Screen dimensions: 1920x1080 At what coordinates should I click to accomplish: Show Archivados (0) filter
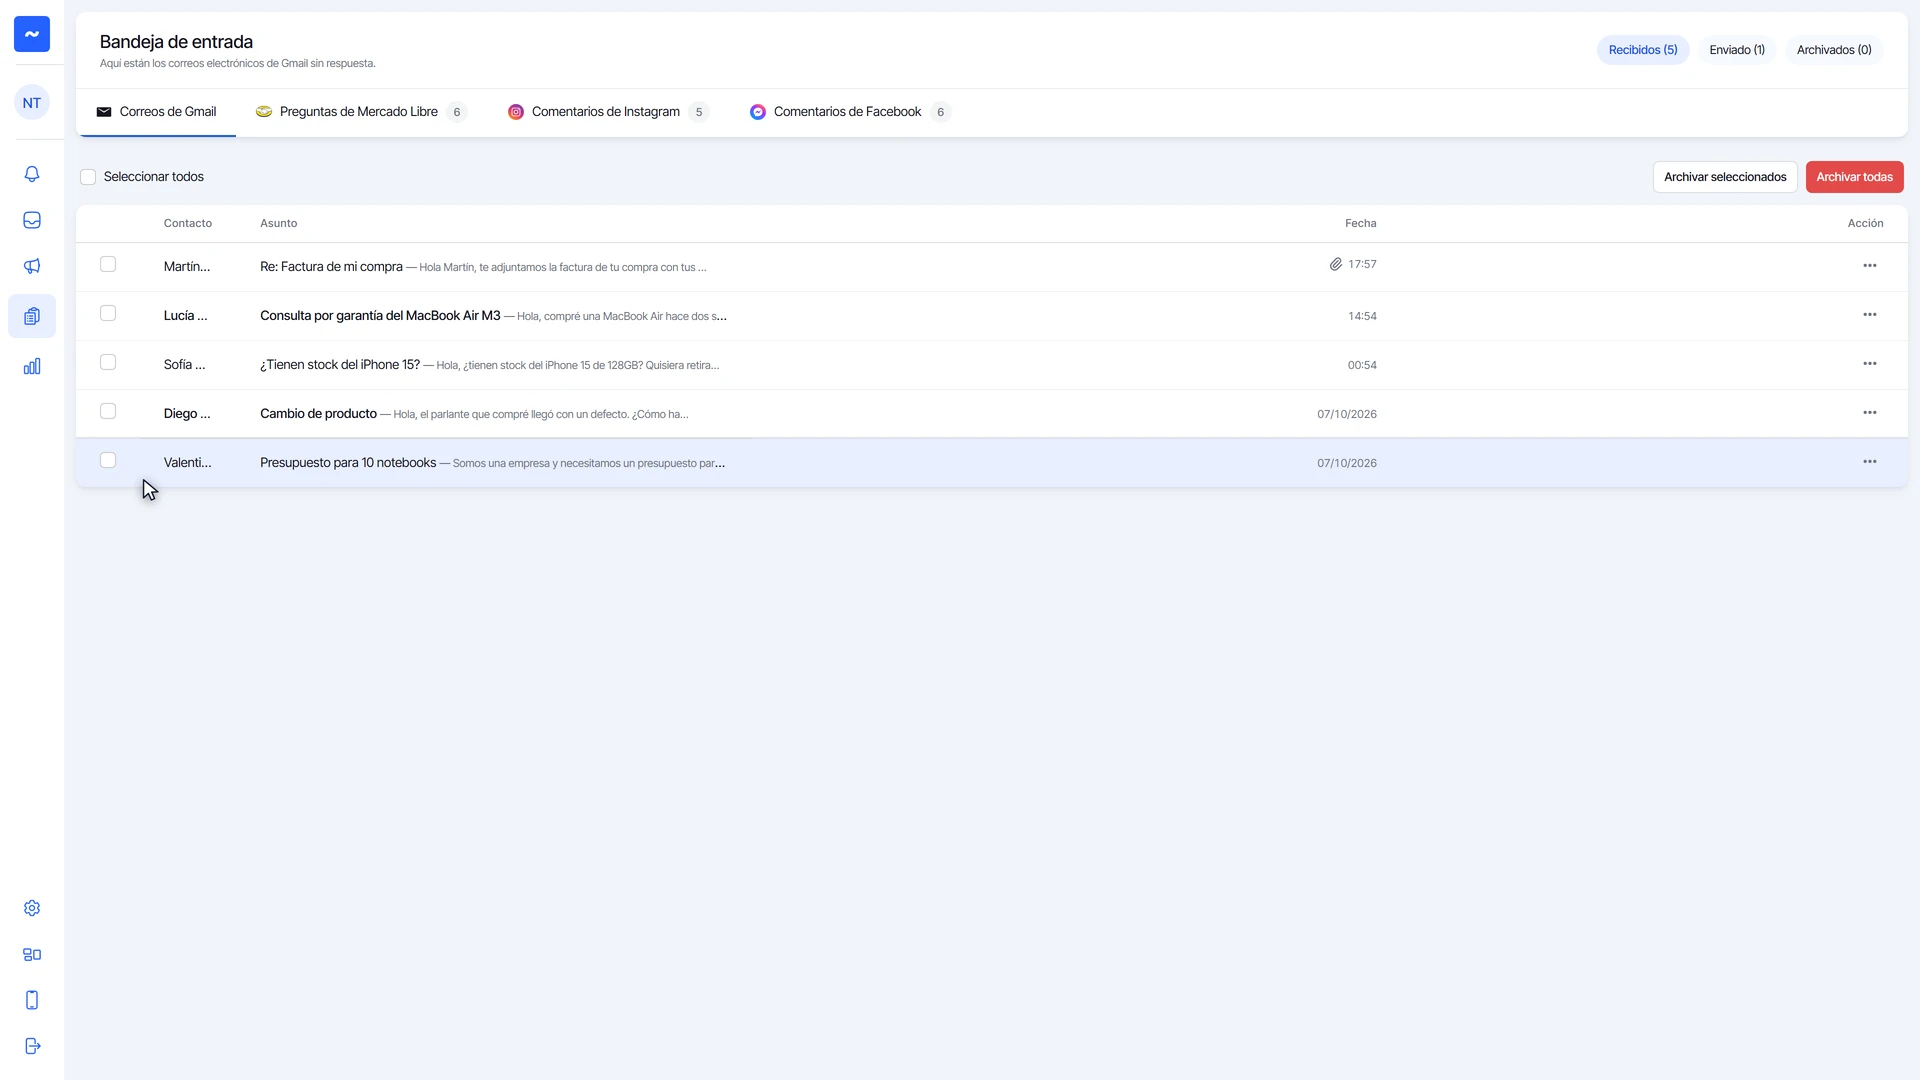(x=1834, y=50)
